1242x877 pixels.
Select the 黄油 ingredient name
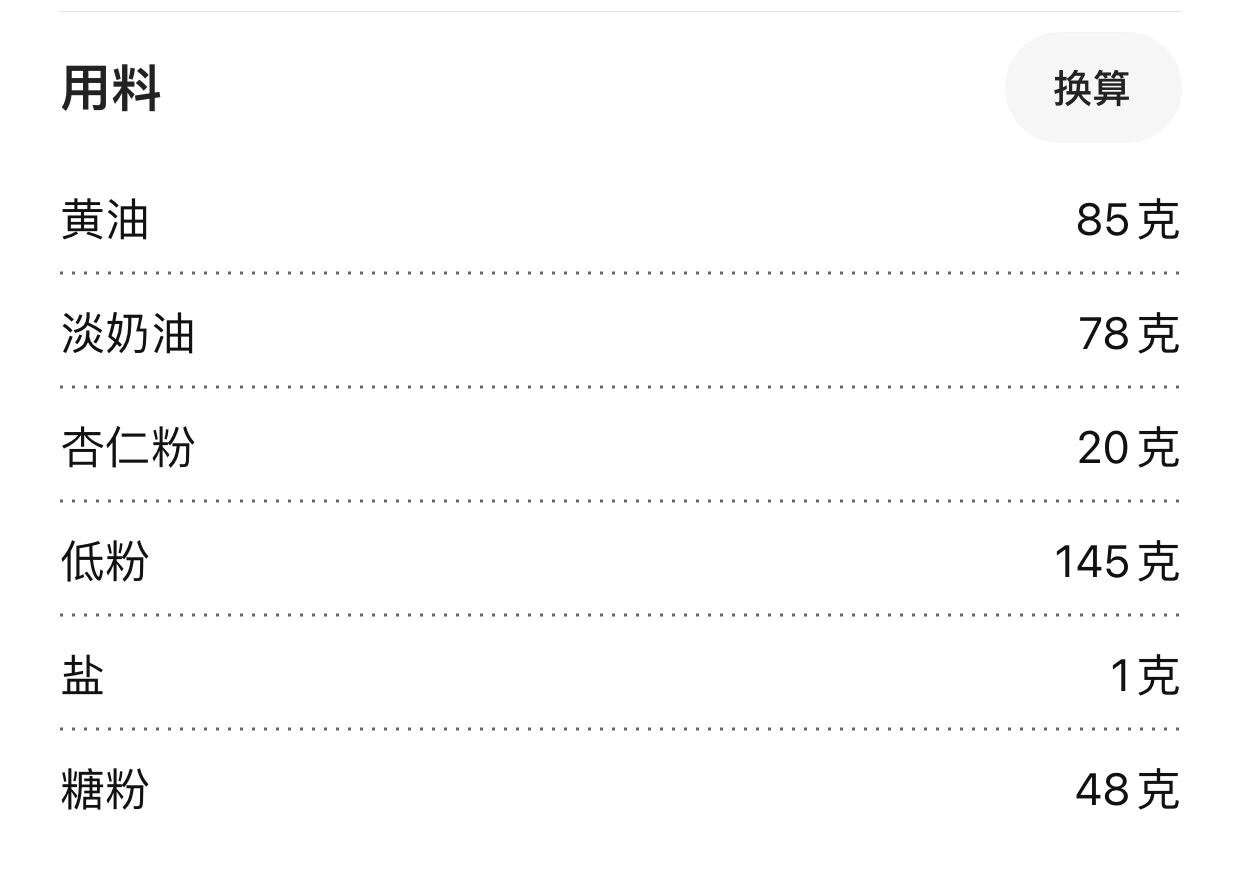click(x=105, y=220)
